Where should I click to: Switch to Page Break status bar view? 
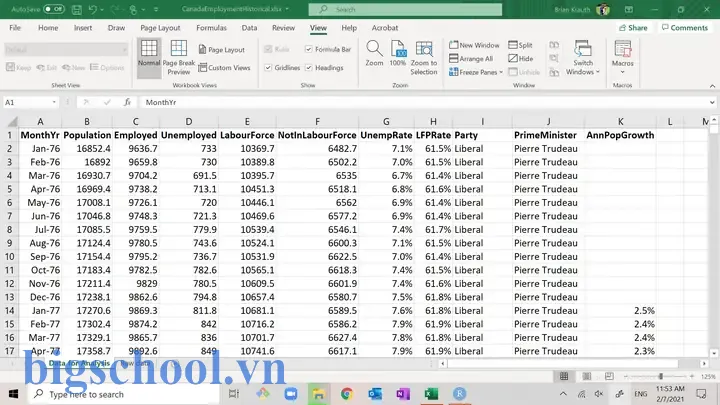(x=609, y=377)
